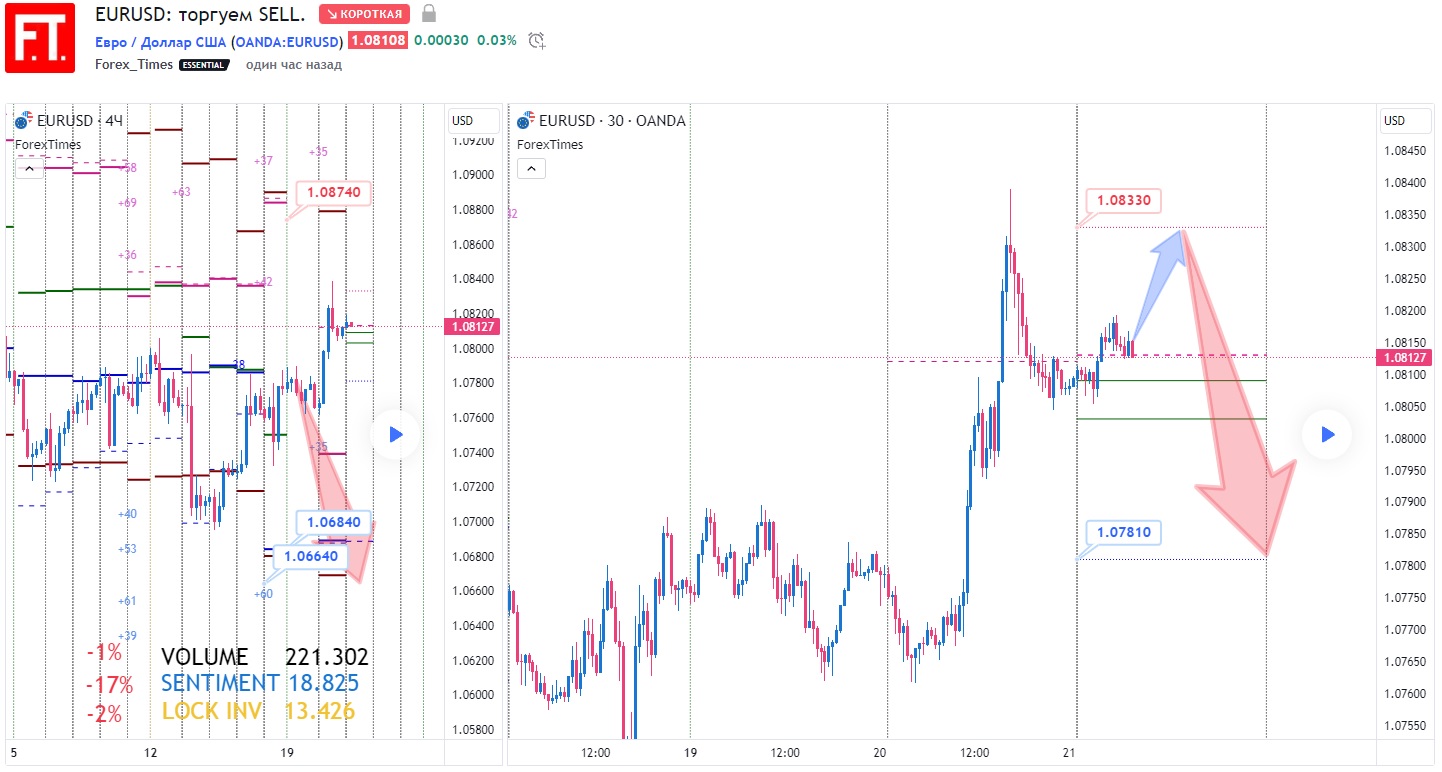Select the ForexTimes indicator on the 30-minute chart
The height and width of the screenshot is (772, 1442).
point(550,144)
